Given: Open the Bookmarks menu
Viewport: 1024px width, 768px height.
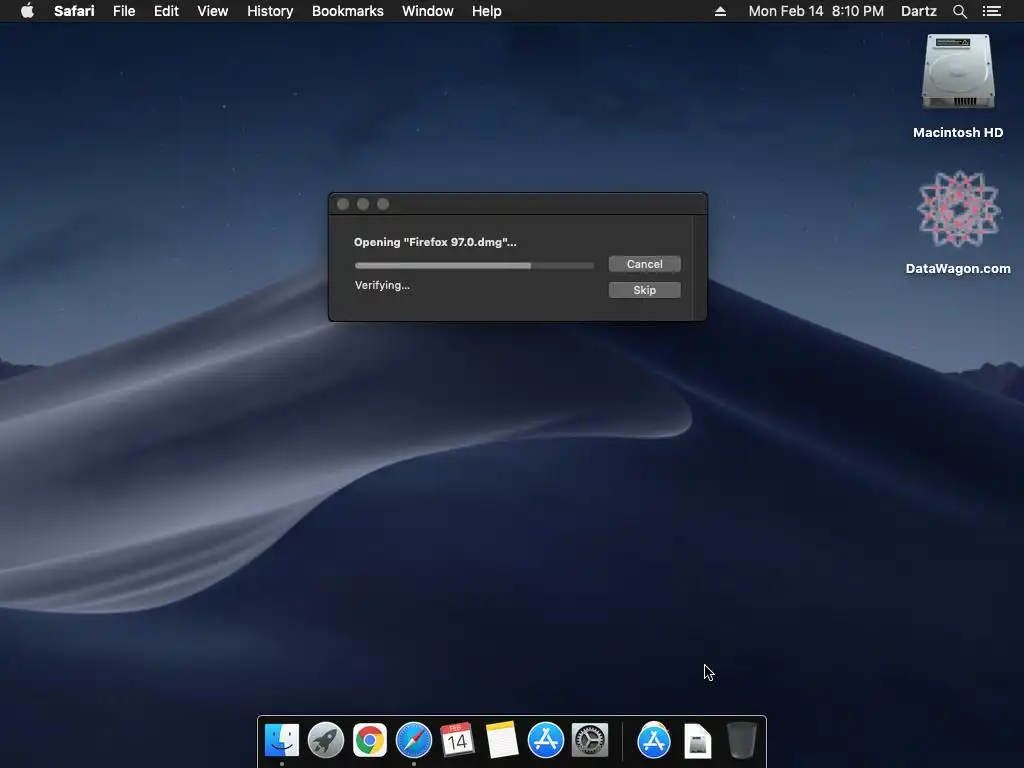Looking at the screenshot, I should point(347,11).
